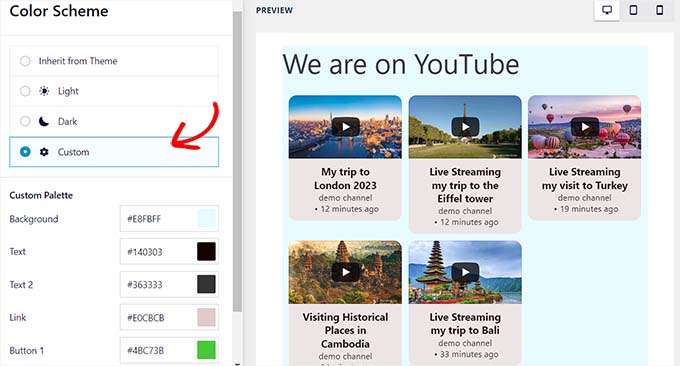
Task: Click '12 minutes ago' under London video
Action: 350,209
